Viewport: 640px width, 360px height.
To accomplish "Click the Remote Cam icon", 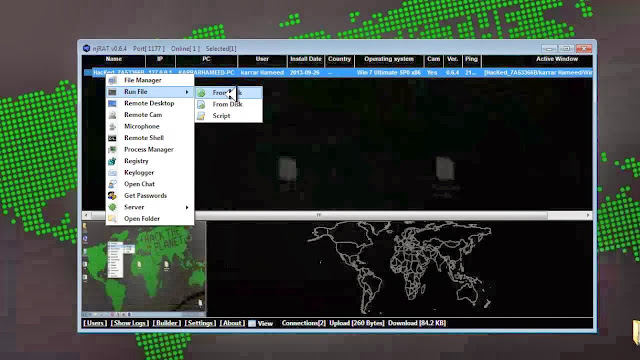I will click(x=113, y=115).
